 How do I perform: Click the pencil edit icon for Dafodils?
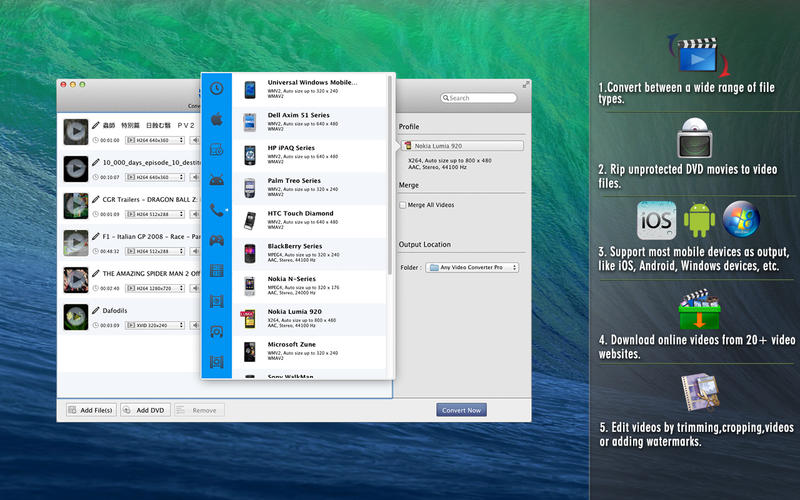tap(96, 310)
